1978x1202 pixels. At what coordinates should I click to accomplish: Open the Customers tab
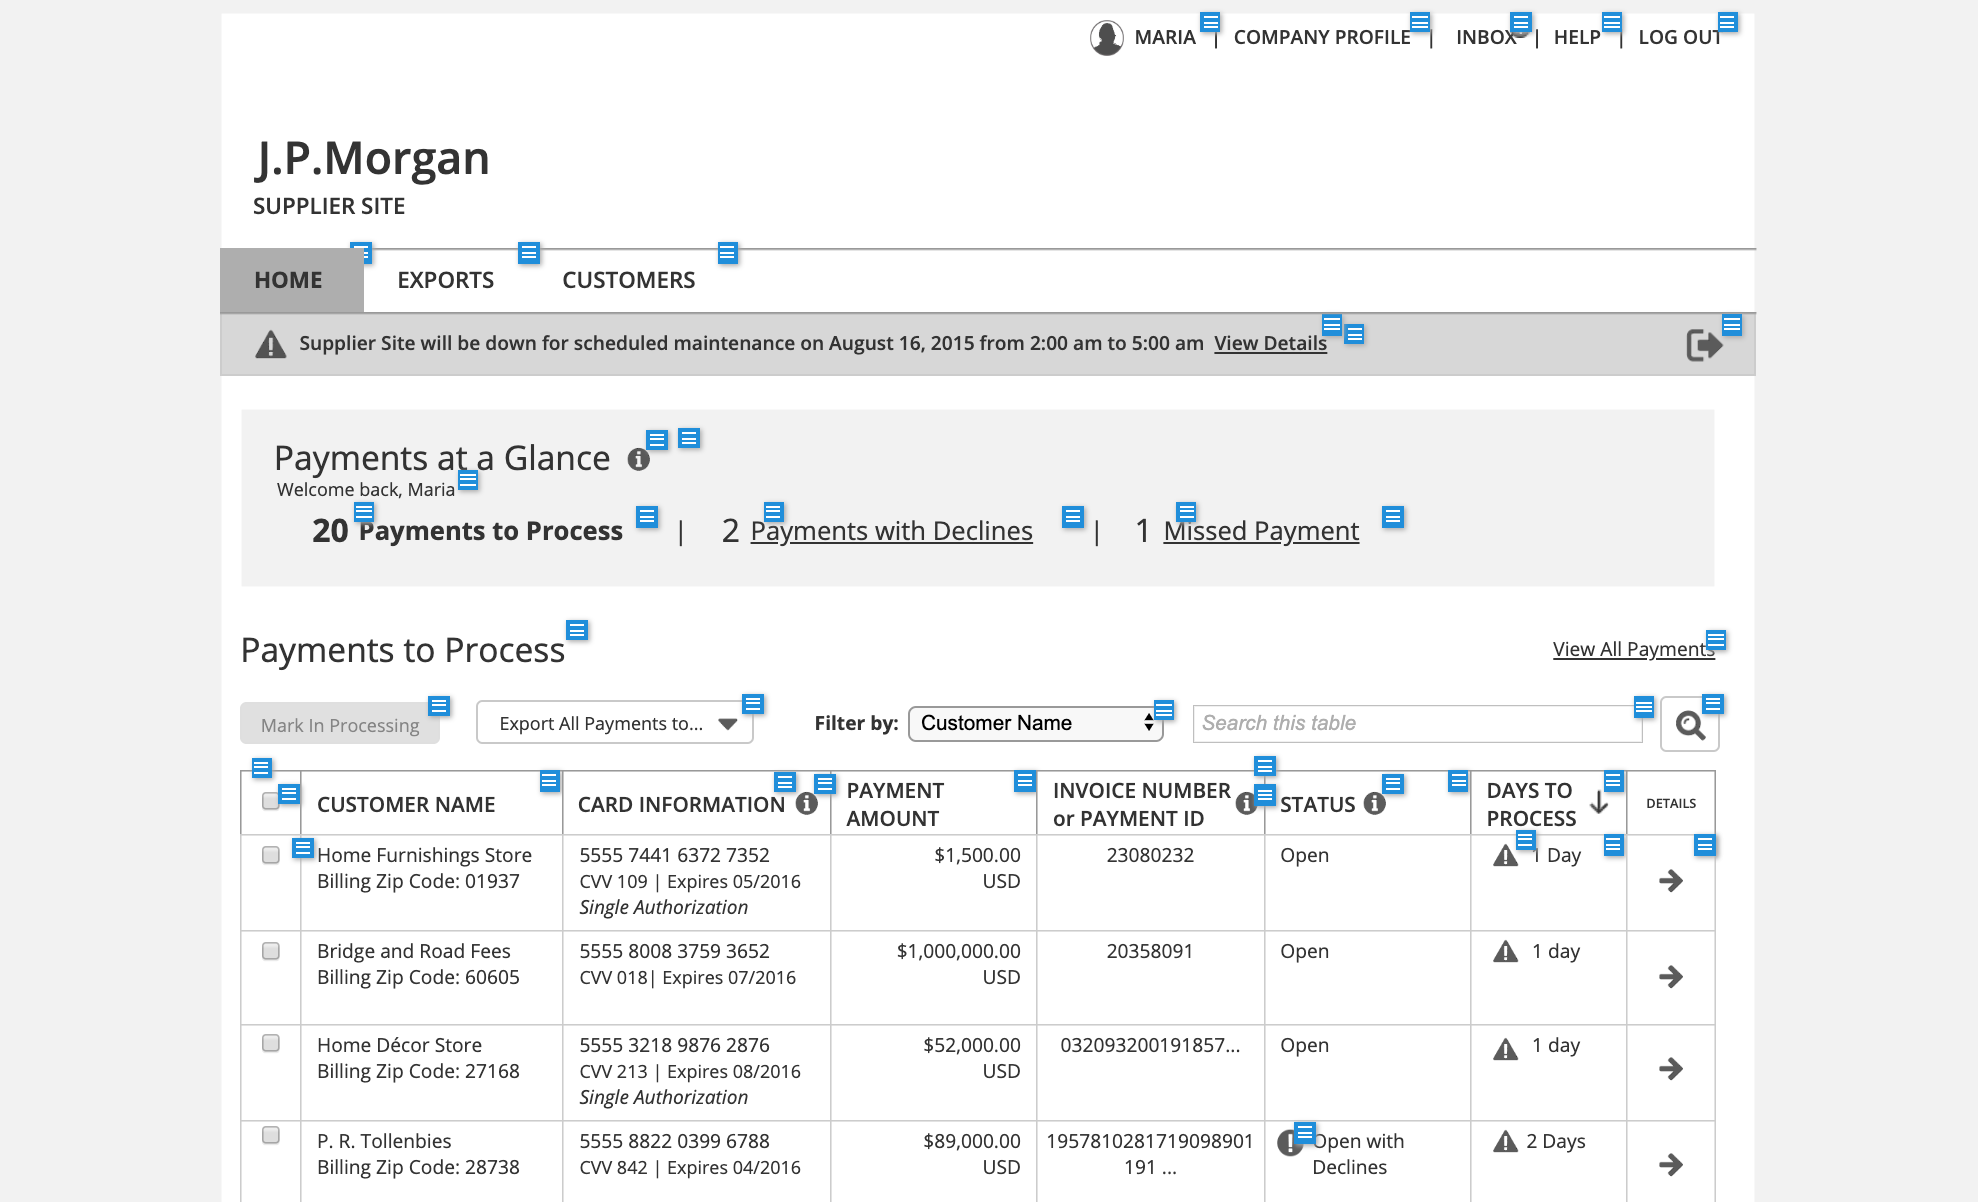click(628, 280)
